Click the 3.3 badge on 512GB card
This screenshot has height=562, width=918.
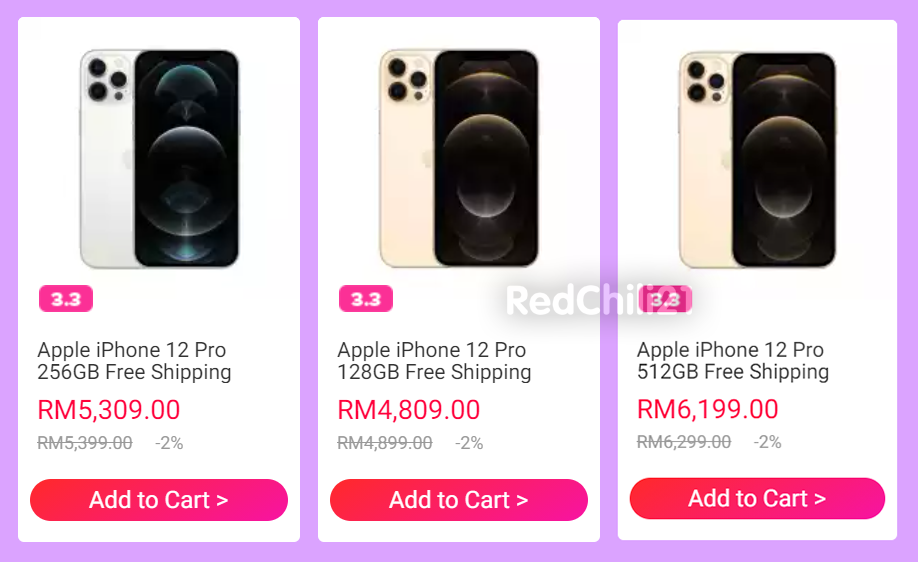click(665, 299)
